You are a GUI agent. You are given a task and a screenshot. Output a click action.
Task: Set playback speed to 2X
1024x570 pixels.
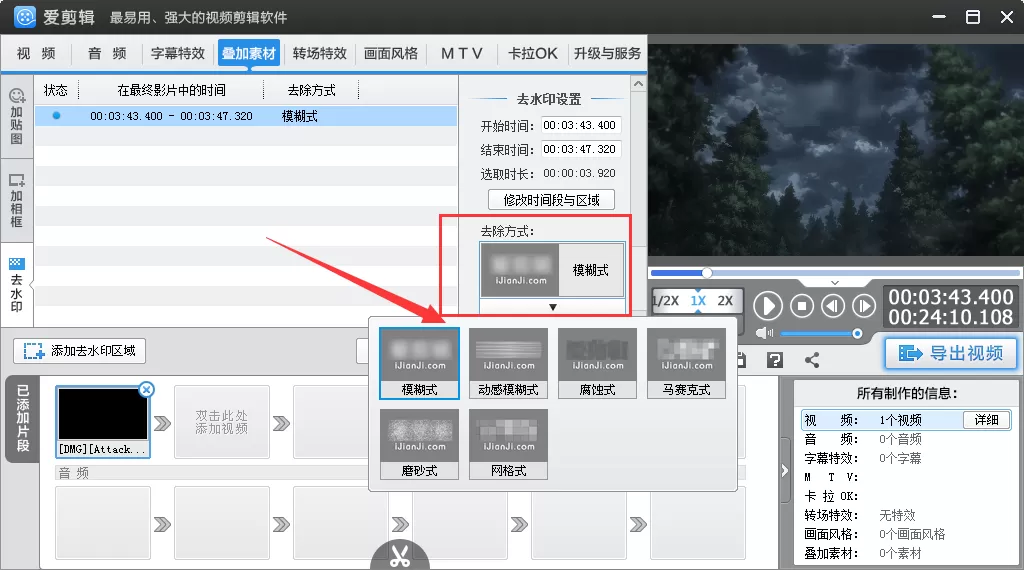(725, 301)
